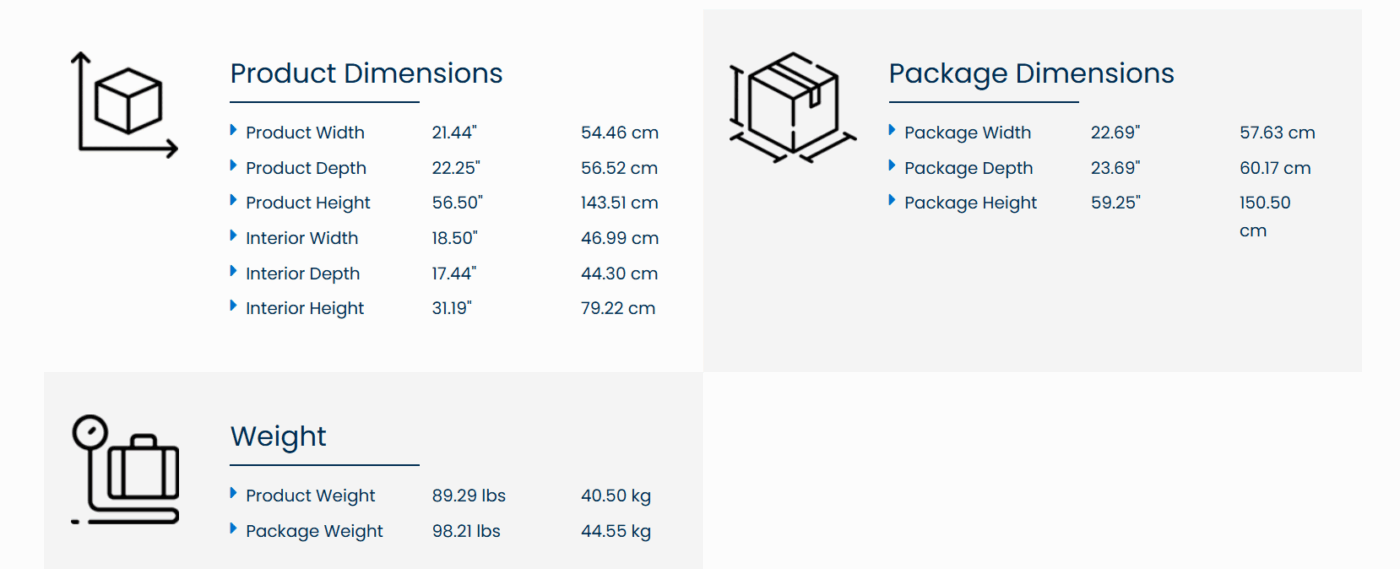
Task: Click the Interior Depth label
Action: point(303,274)
